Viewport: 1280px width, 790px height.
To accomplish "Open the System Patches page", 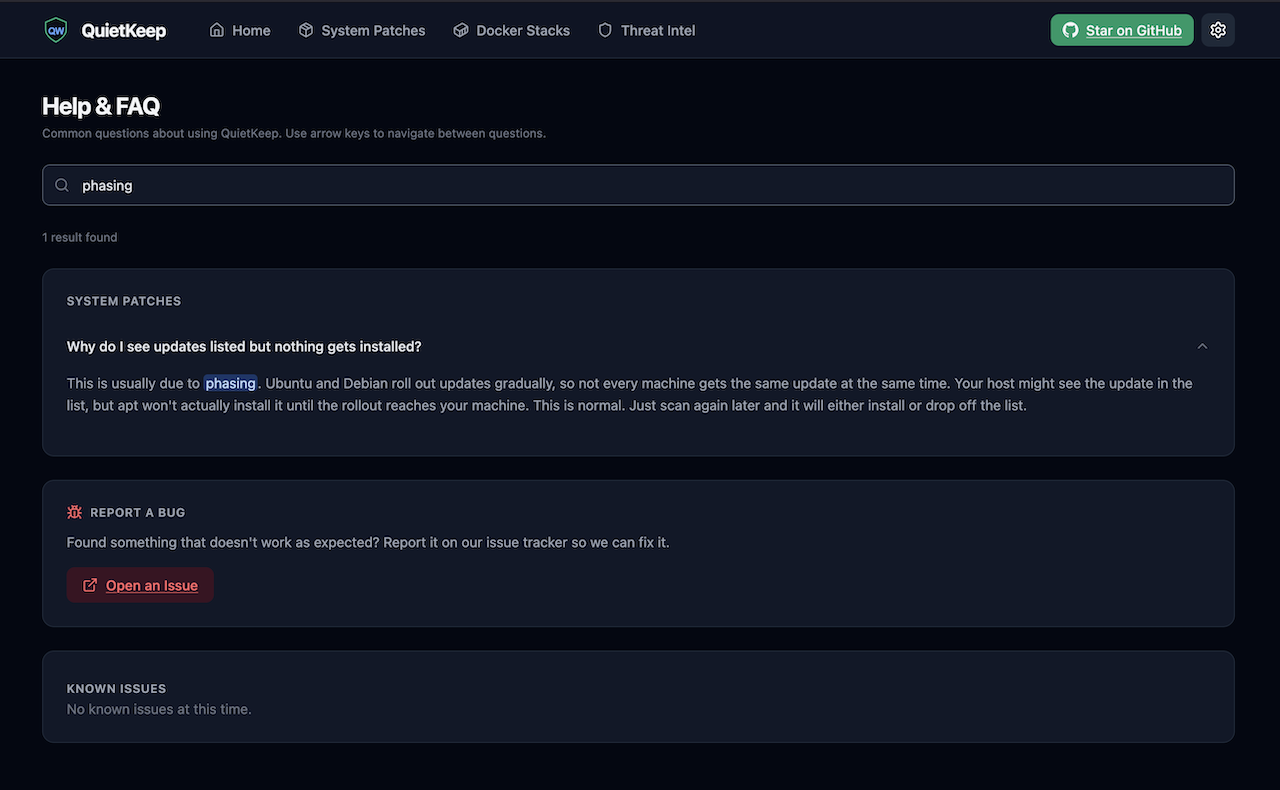I will pyautogui.click(x=373, y=30).
